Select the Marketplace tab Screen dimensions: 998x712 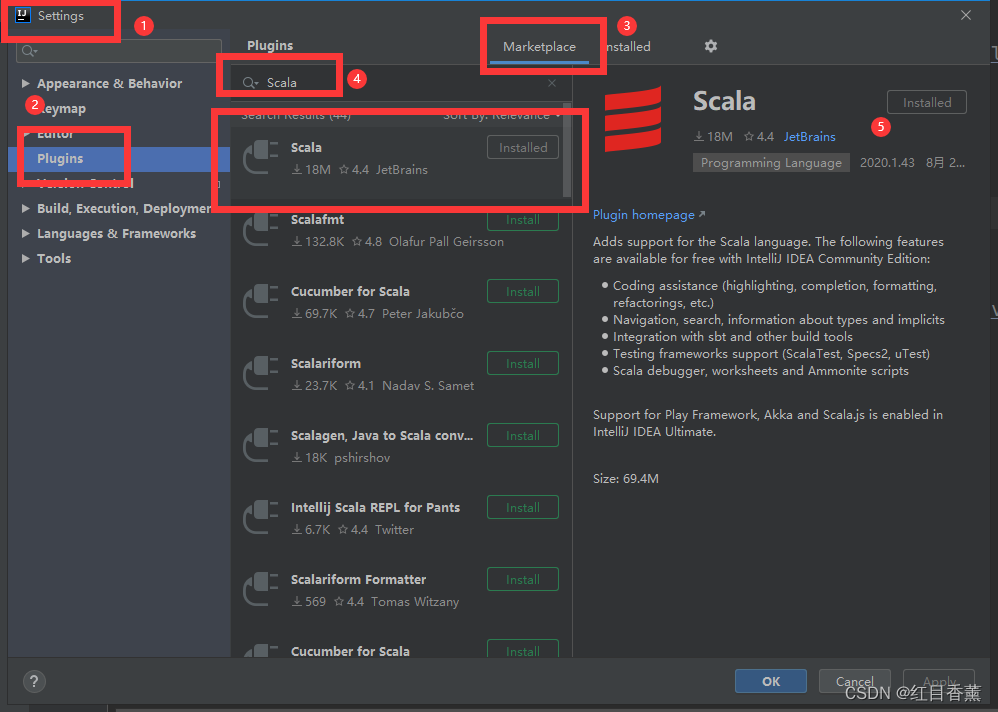pyautogui.click(x=539, y=46)
